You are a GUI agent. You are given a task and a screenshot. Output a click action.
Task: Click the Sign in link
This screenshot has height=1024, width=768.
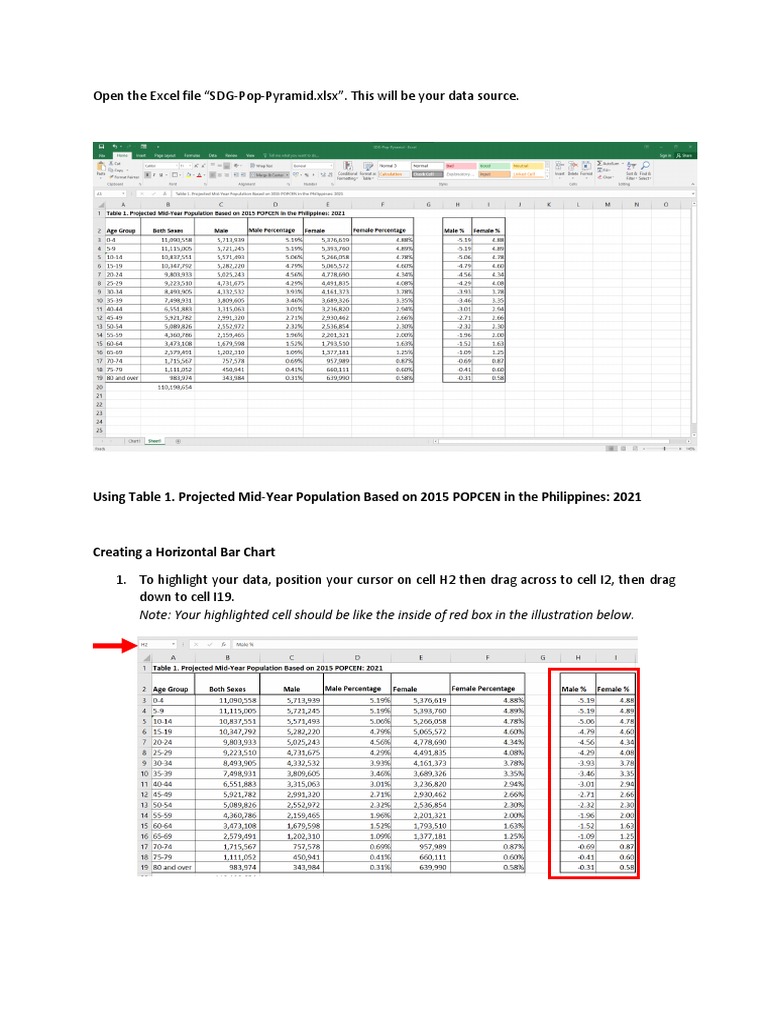665,155
